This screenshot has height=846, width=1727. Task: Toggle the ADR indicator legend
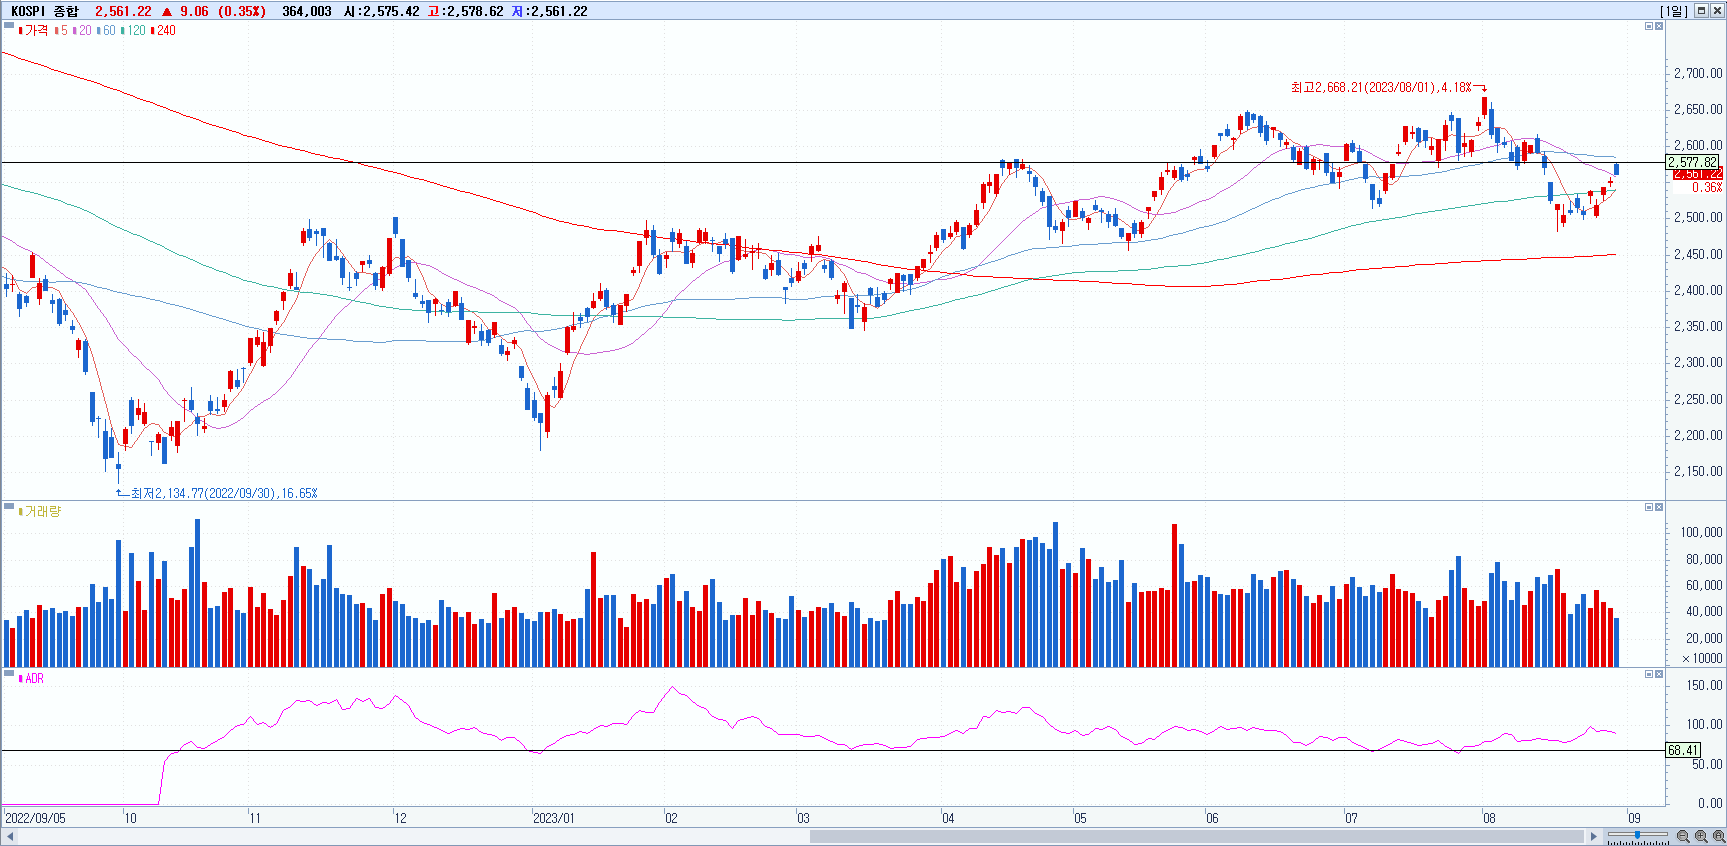(x=32, y=679)
